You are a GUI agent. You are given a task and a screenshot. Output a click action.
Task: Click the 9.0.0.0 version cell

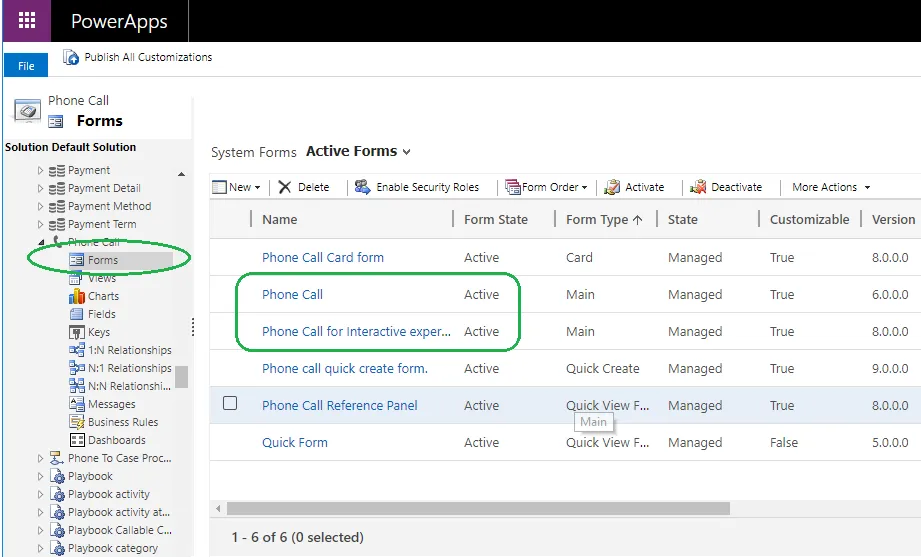tap(890, 368)
